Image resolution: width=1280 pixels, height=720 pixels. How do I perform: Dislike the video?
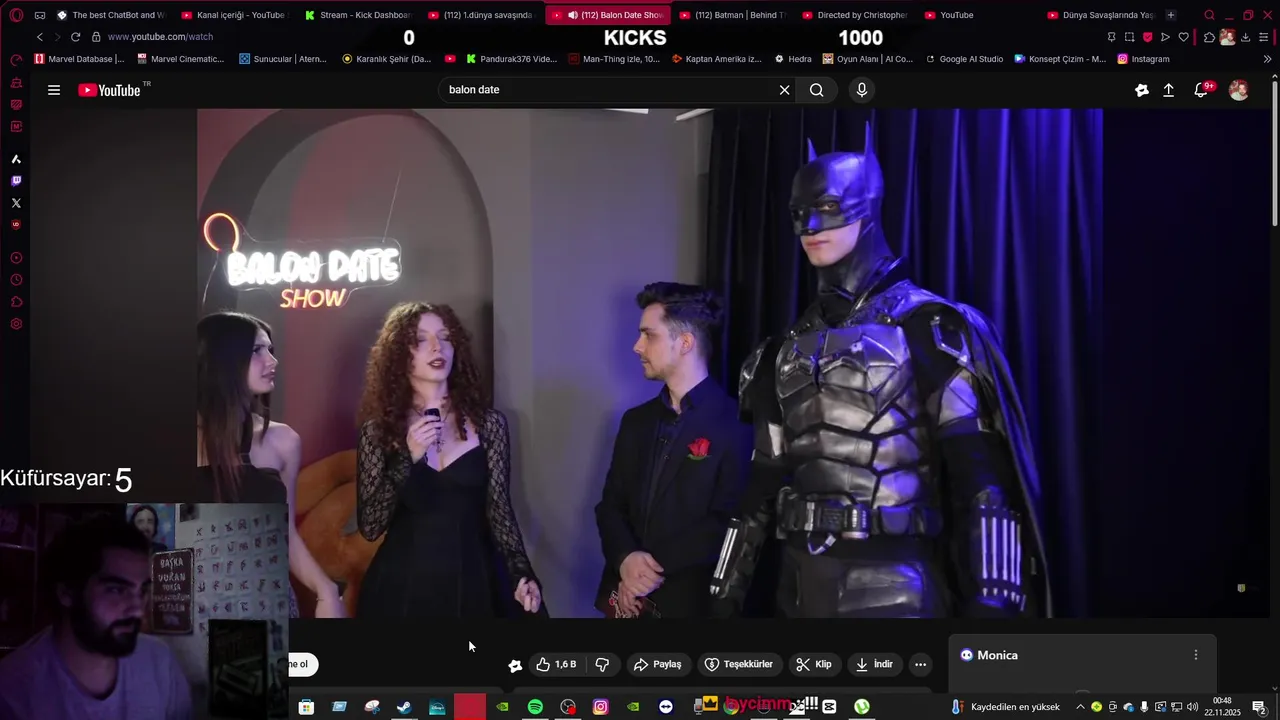tap(602, 664)
